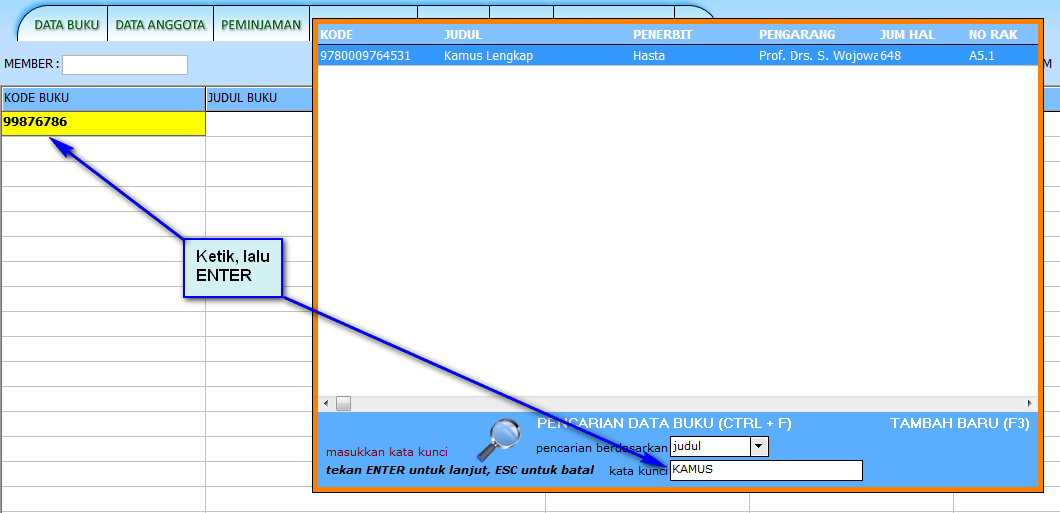Click the right arrow of horizontal scrollbar
This screenshot has width=1060, height=513.
[1030, 403]
